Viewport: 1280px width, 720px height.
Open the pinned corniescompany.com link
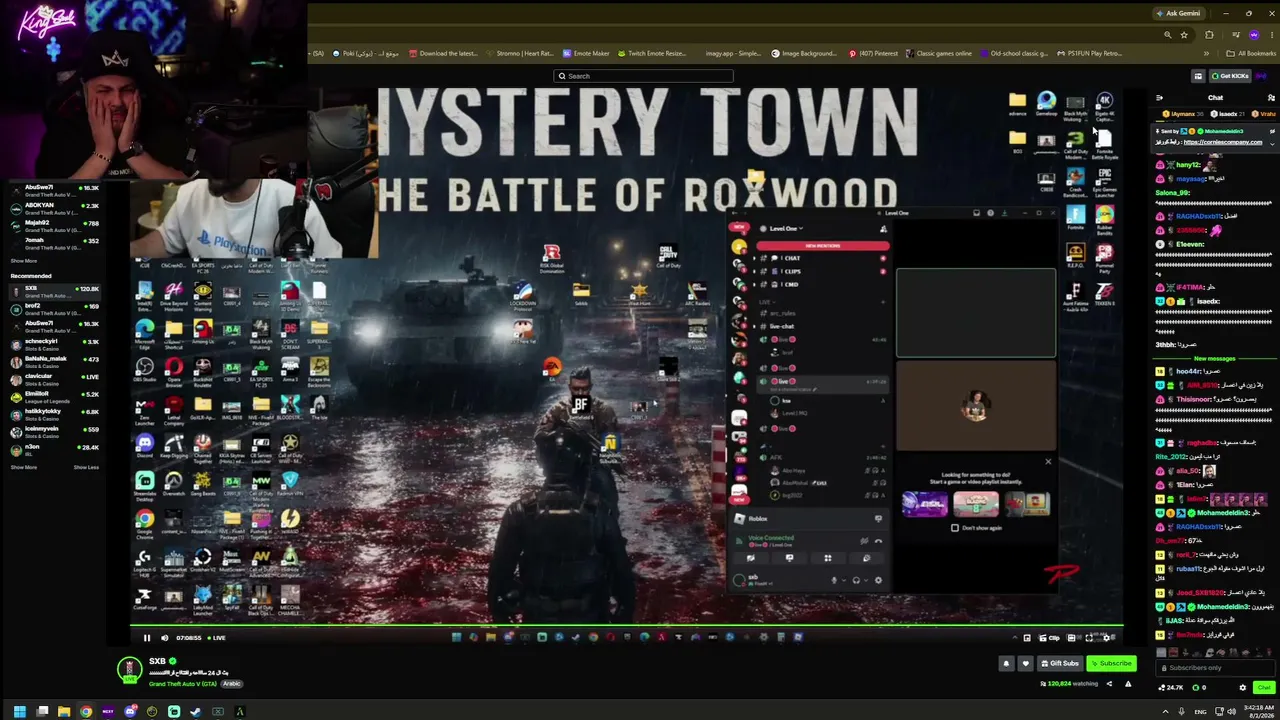coord(1223,142)
